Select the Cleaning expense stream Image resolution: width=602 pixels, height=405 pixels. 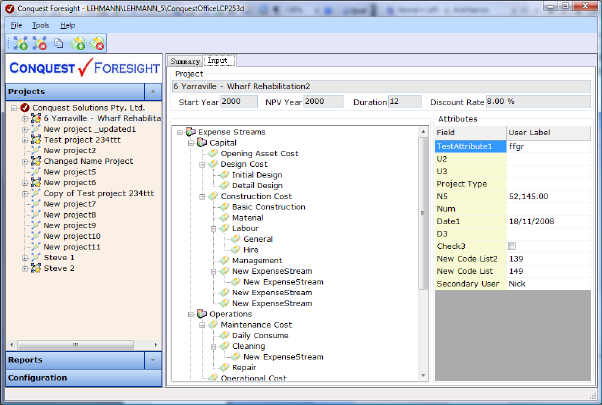(248, 346)
